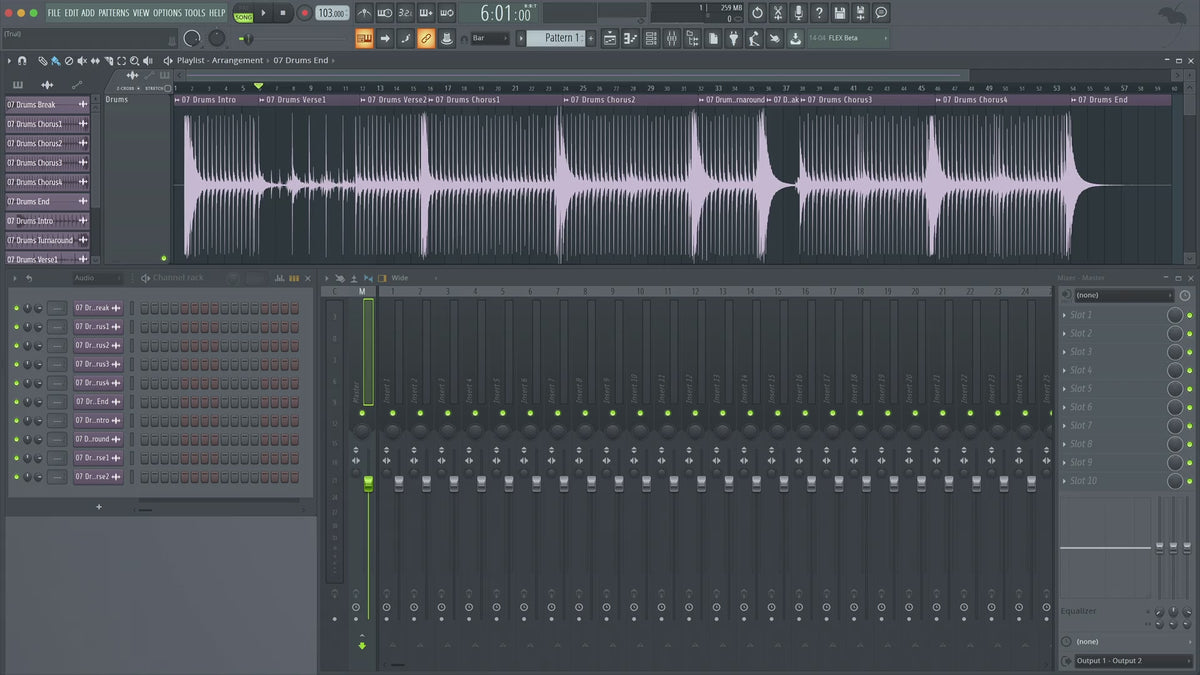Click the question mark help icon
The image size is (1200, 675).
click(x=819, y=13)
